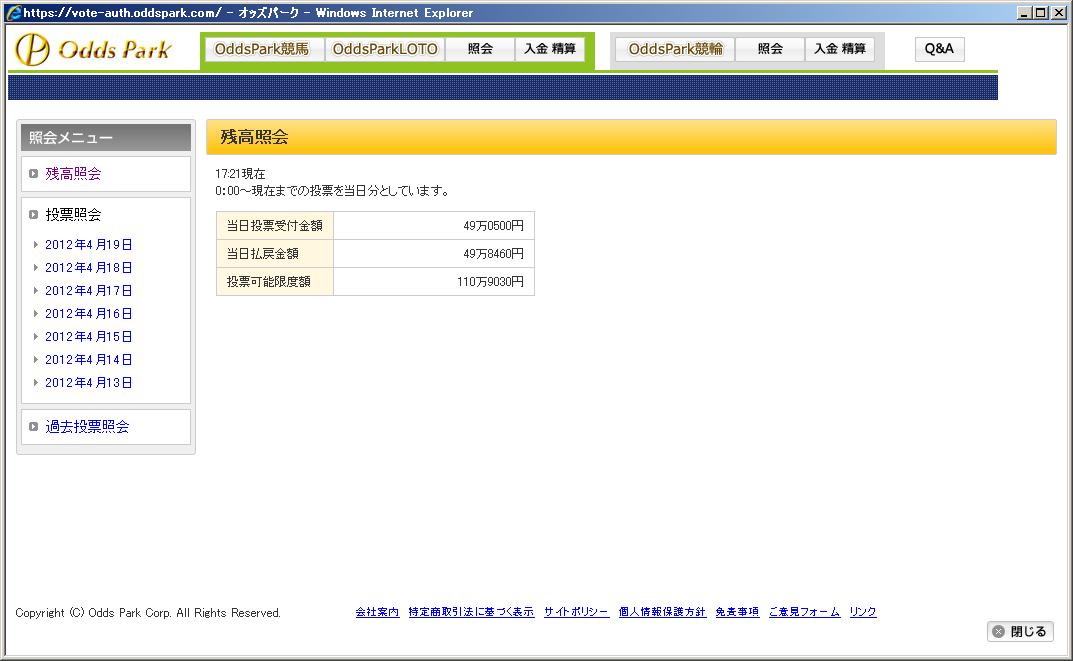This screenshot has height=661, width=1073.
Task: Click 入金 精算 in the green group
Action: tap(550, 49)
